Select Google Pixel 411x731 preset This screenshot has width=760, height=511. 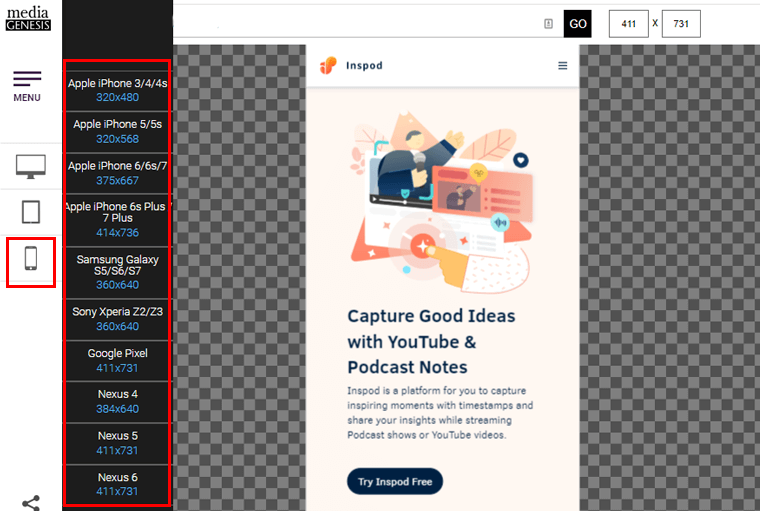117,361
